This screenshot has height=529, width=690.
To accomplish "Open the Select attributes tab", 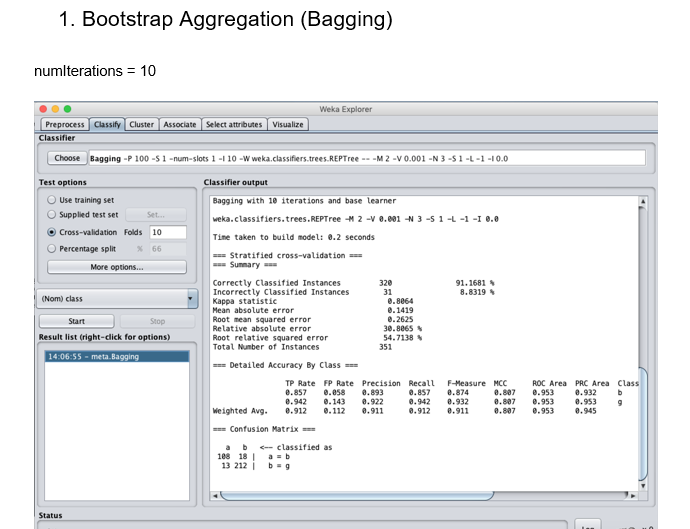I will point(234,125).
